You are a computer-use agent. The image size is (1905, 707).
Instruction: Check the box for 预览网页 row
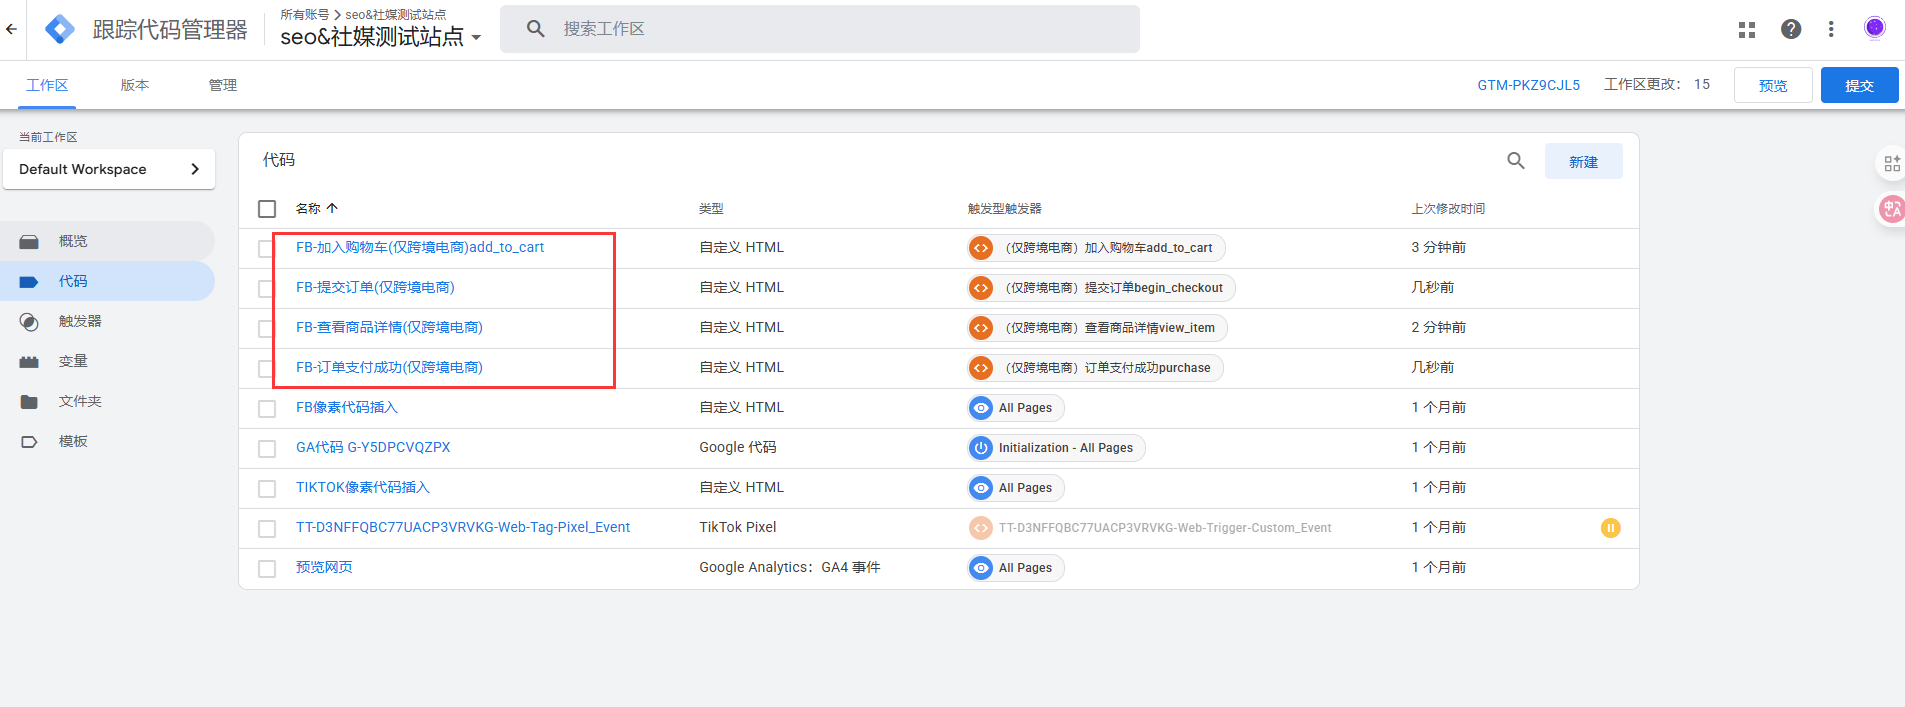click(267, 569)
